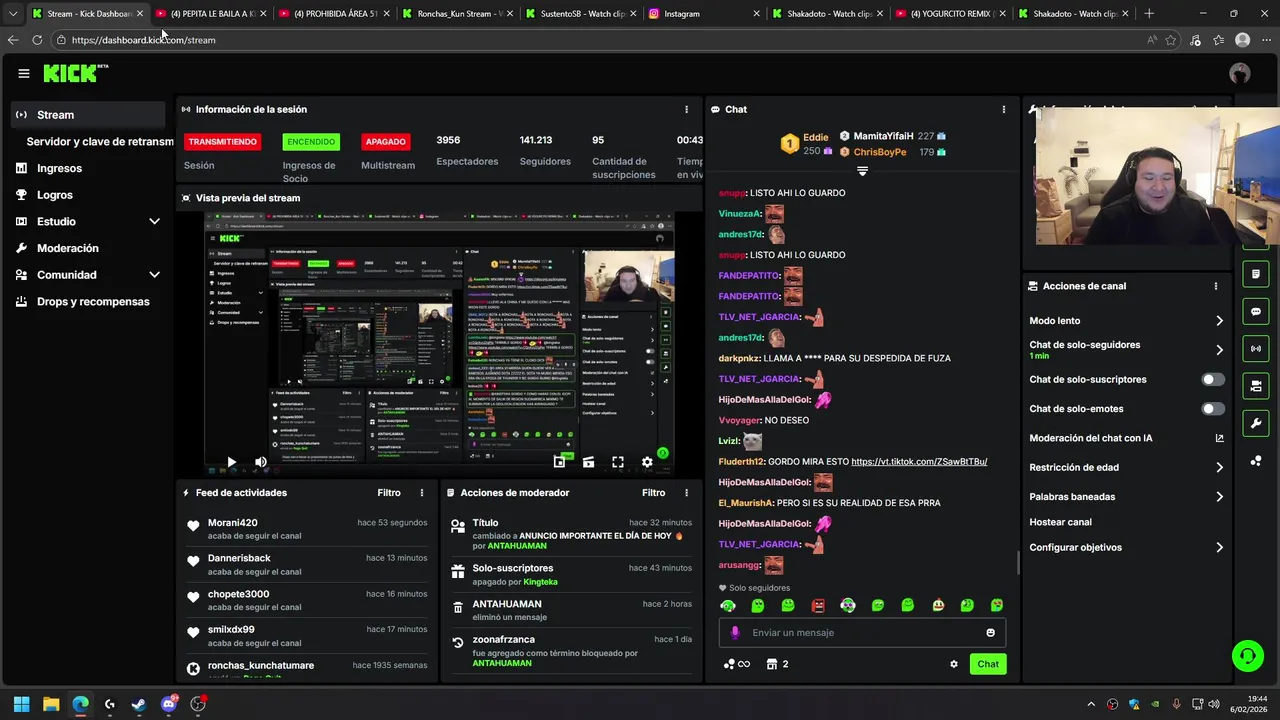Viewport: 1280px width, 720px height.
Task: Open the tiktok link in Fluderth12's message
Action: point(919,462)
